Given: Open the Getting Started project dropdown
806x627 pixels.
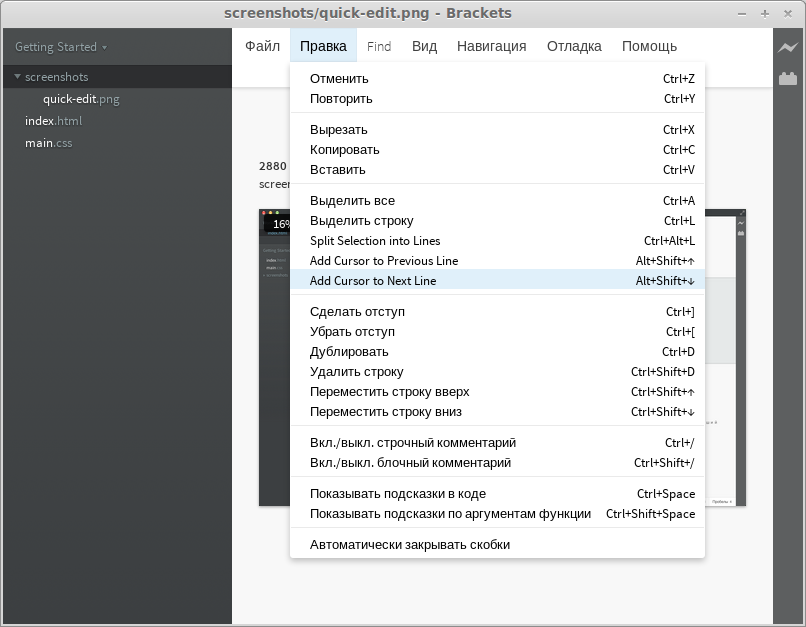Looking at the screenshot, I should [x=61, y=47].
